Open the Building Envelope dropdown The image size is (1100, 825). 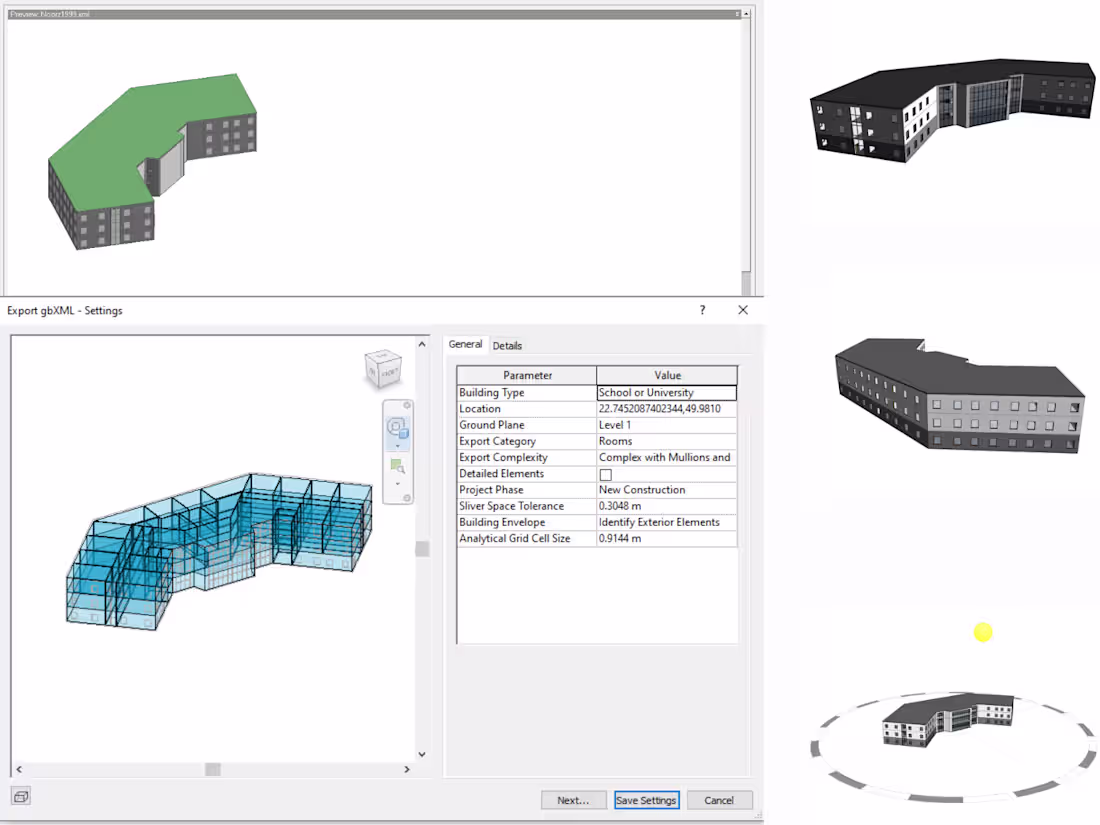[x=665, y=522]
